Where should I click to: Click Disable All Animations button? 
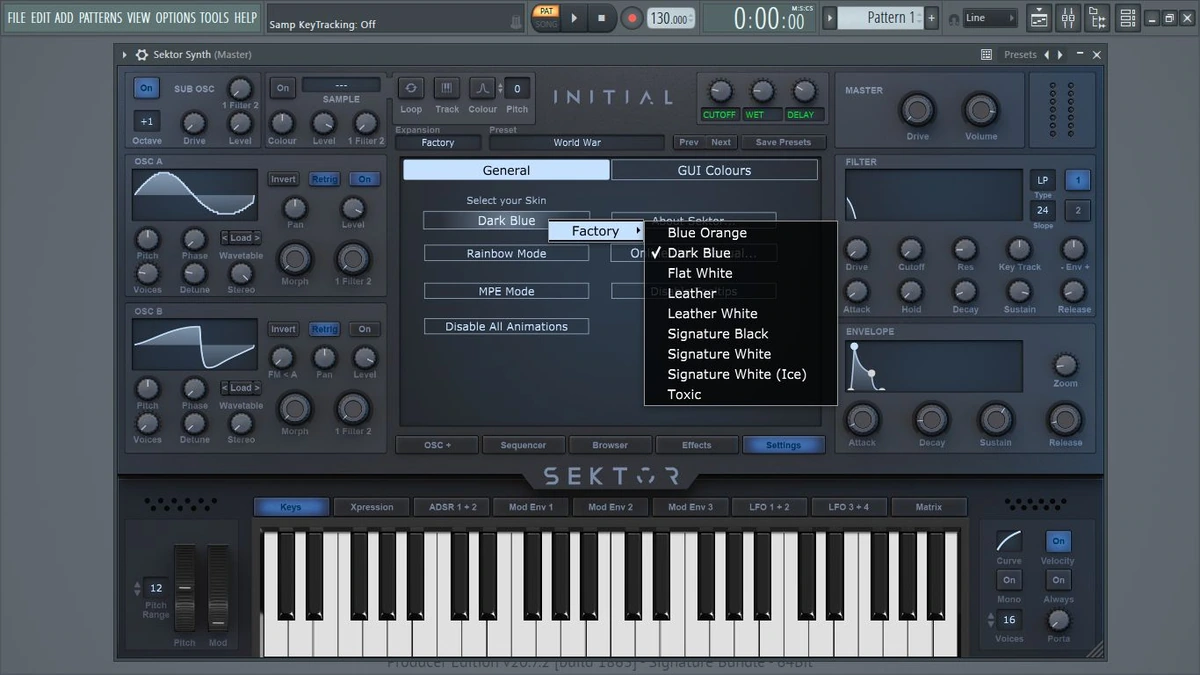pos(506,327)
